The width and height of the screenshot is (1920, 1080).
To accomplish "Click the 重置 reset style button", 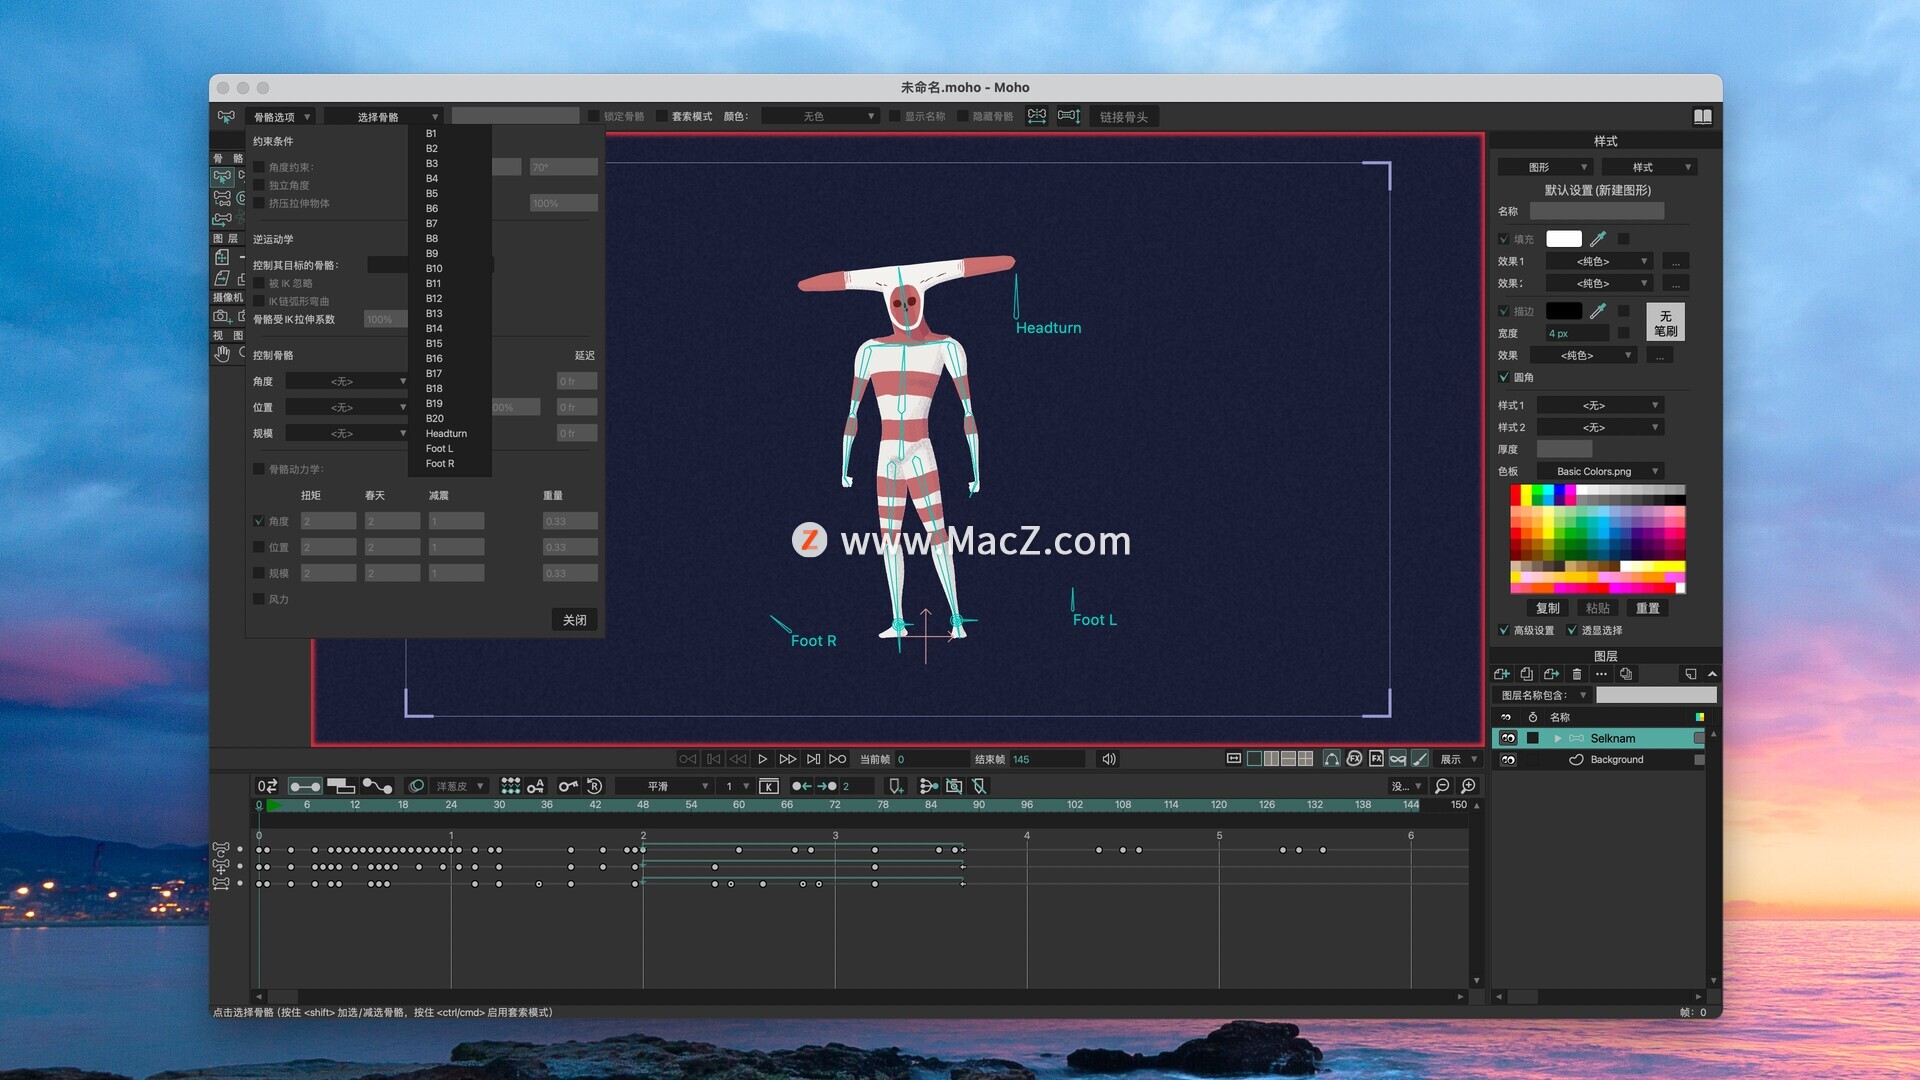I will click(1648, 608).
